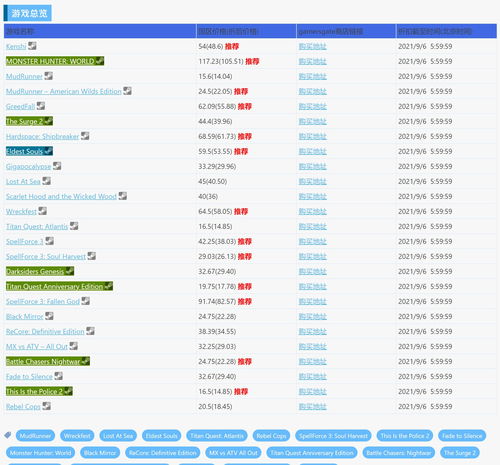The width and height of the screenshot is (500, 465).
Task: Select the Titan Quest: Atlantis tag pill
Action: click(x=217, y=436)
